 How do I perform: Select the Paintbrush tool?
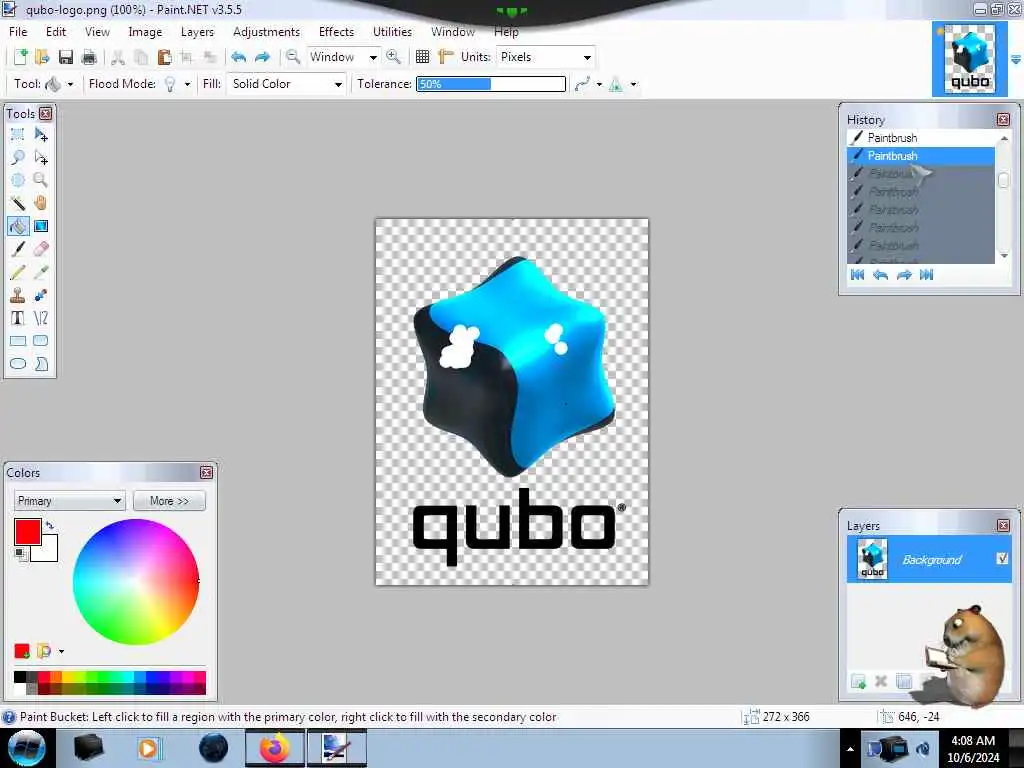[x=18, y=249]
